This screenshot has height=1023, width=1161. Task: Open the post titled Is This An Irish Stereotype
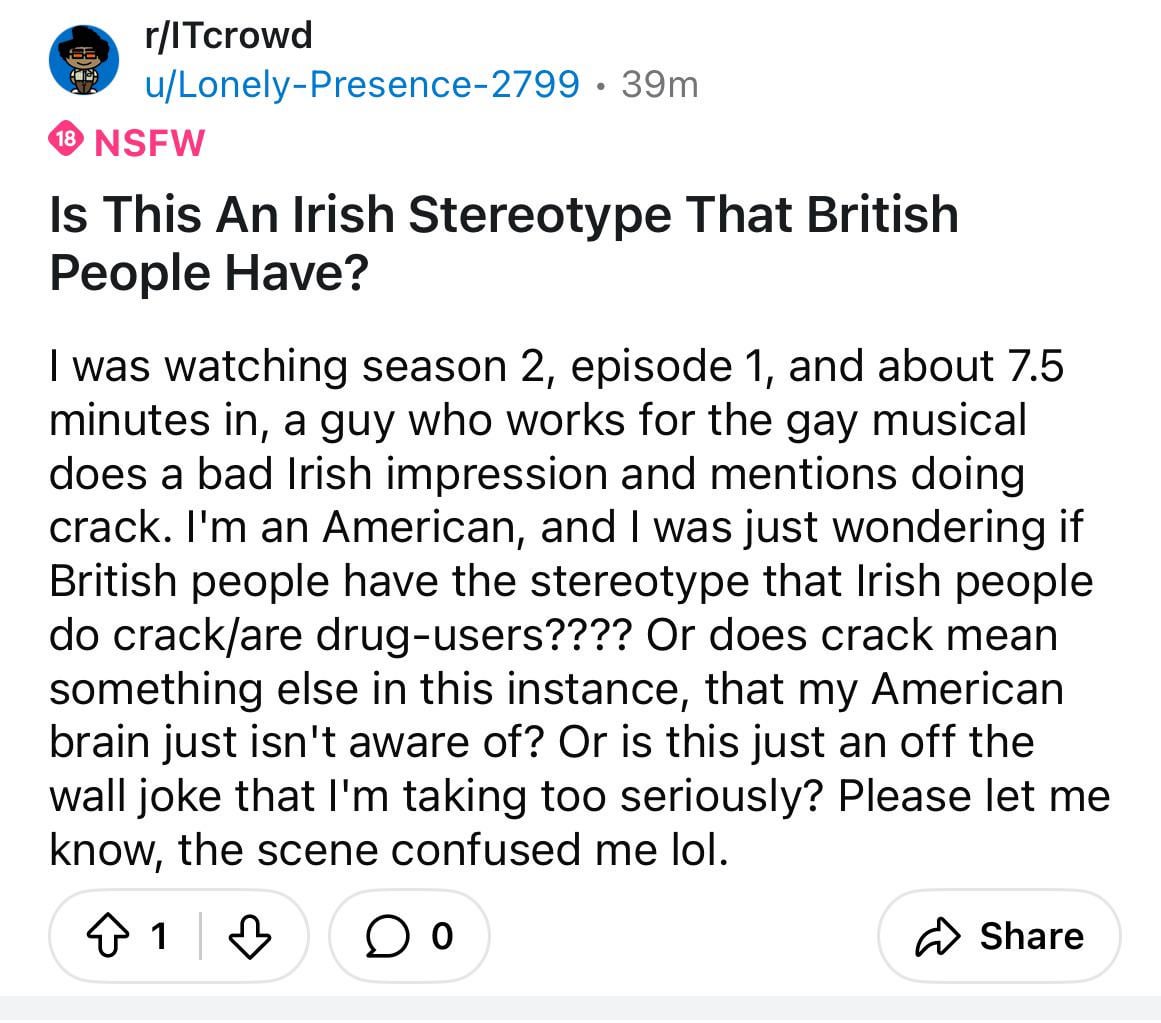pos(503,244)
